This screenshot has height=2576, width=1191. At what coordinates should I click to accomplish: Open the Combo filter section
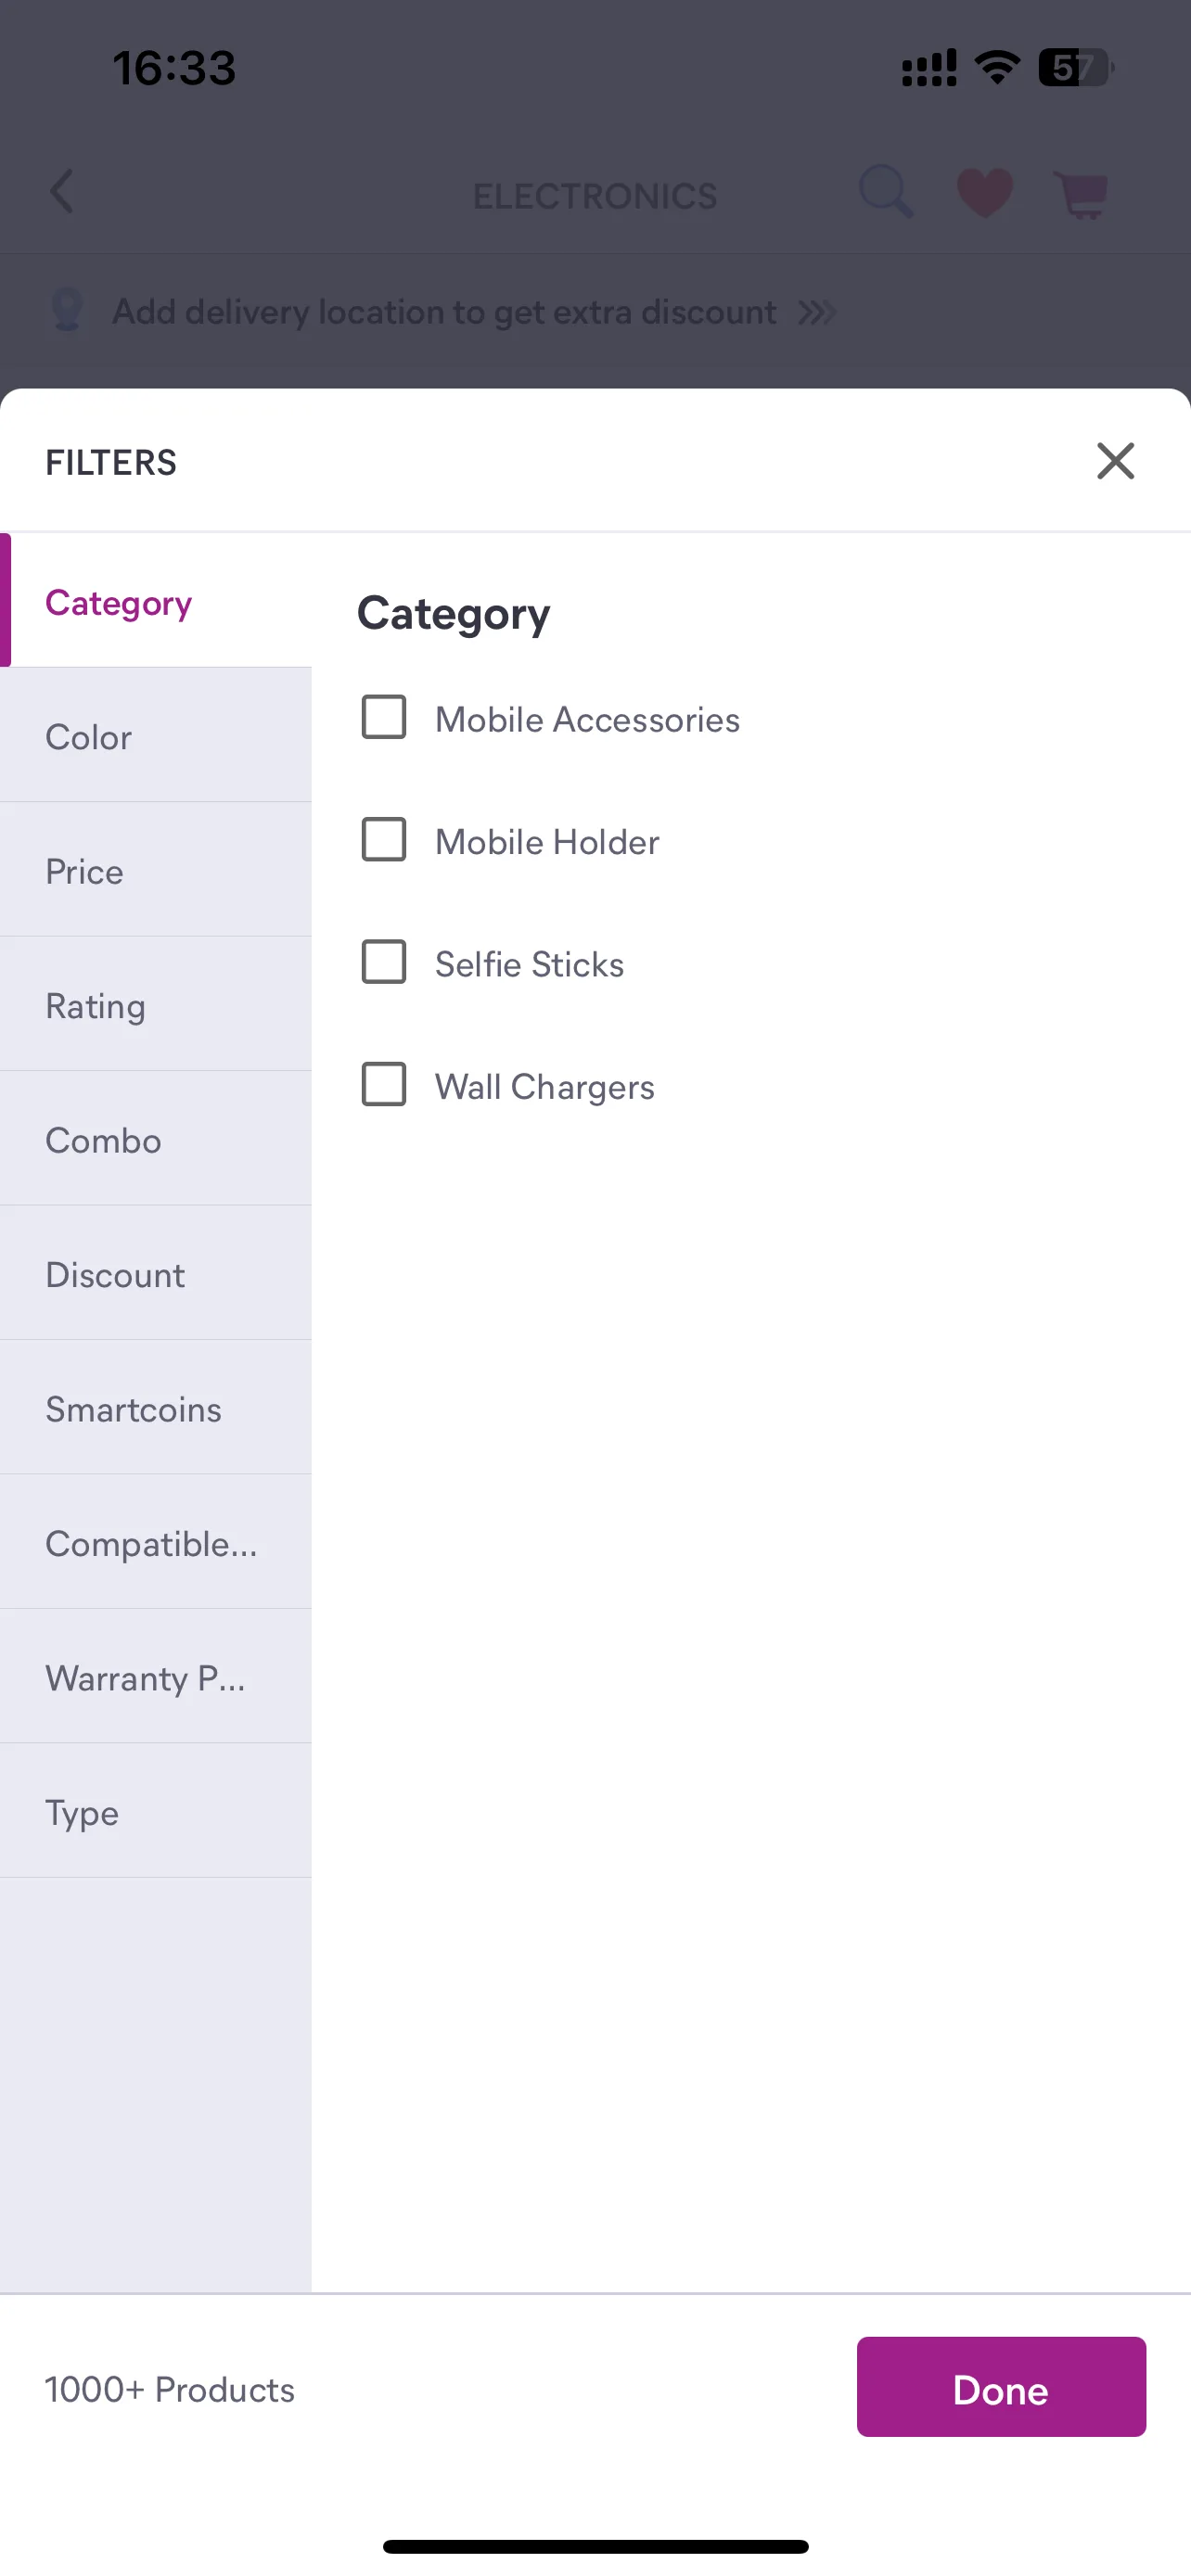(156, 1139)
